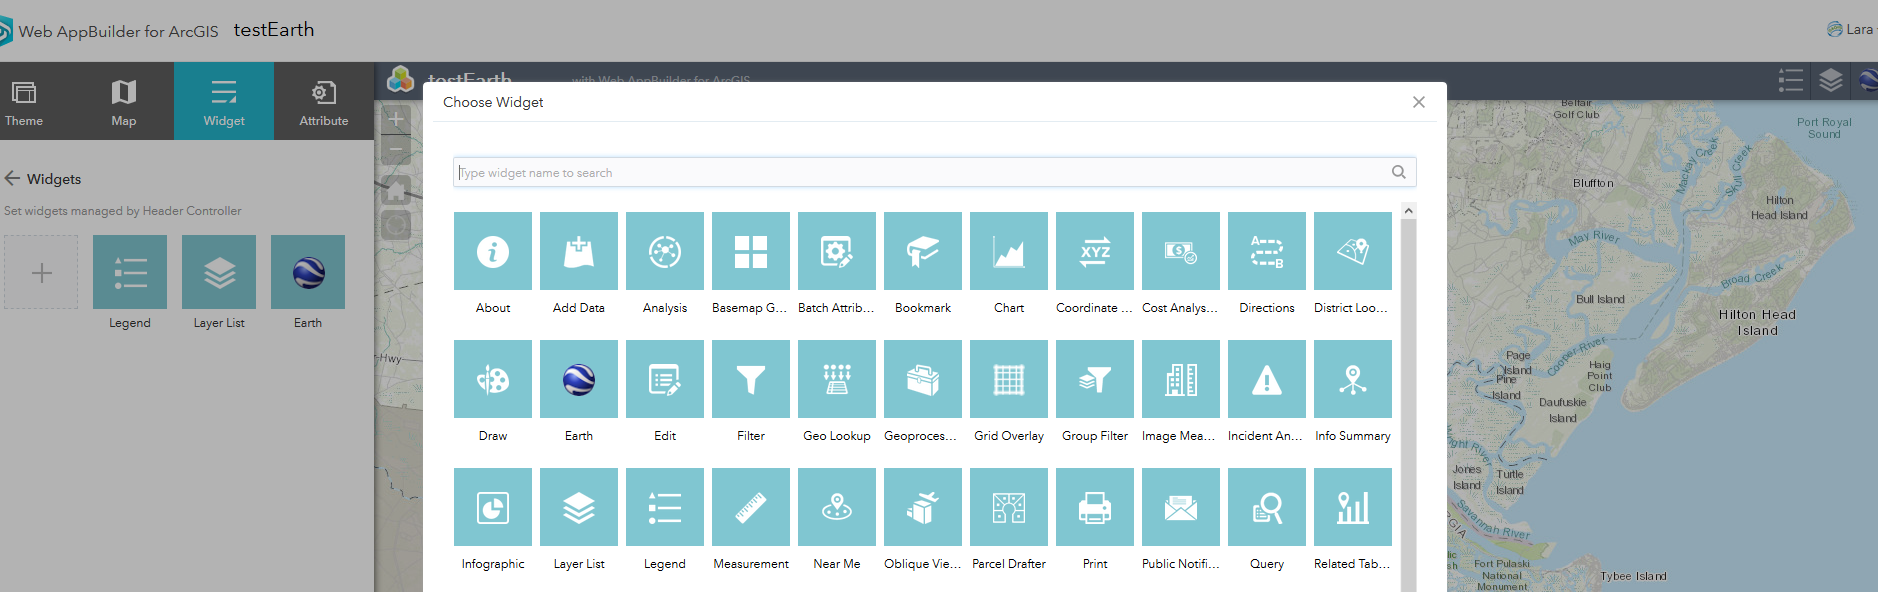Image resolution: width=1878 pixels, height=592 pixels.
Task: Click the map zoom out button
Action: [x=396, y=150]
